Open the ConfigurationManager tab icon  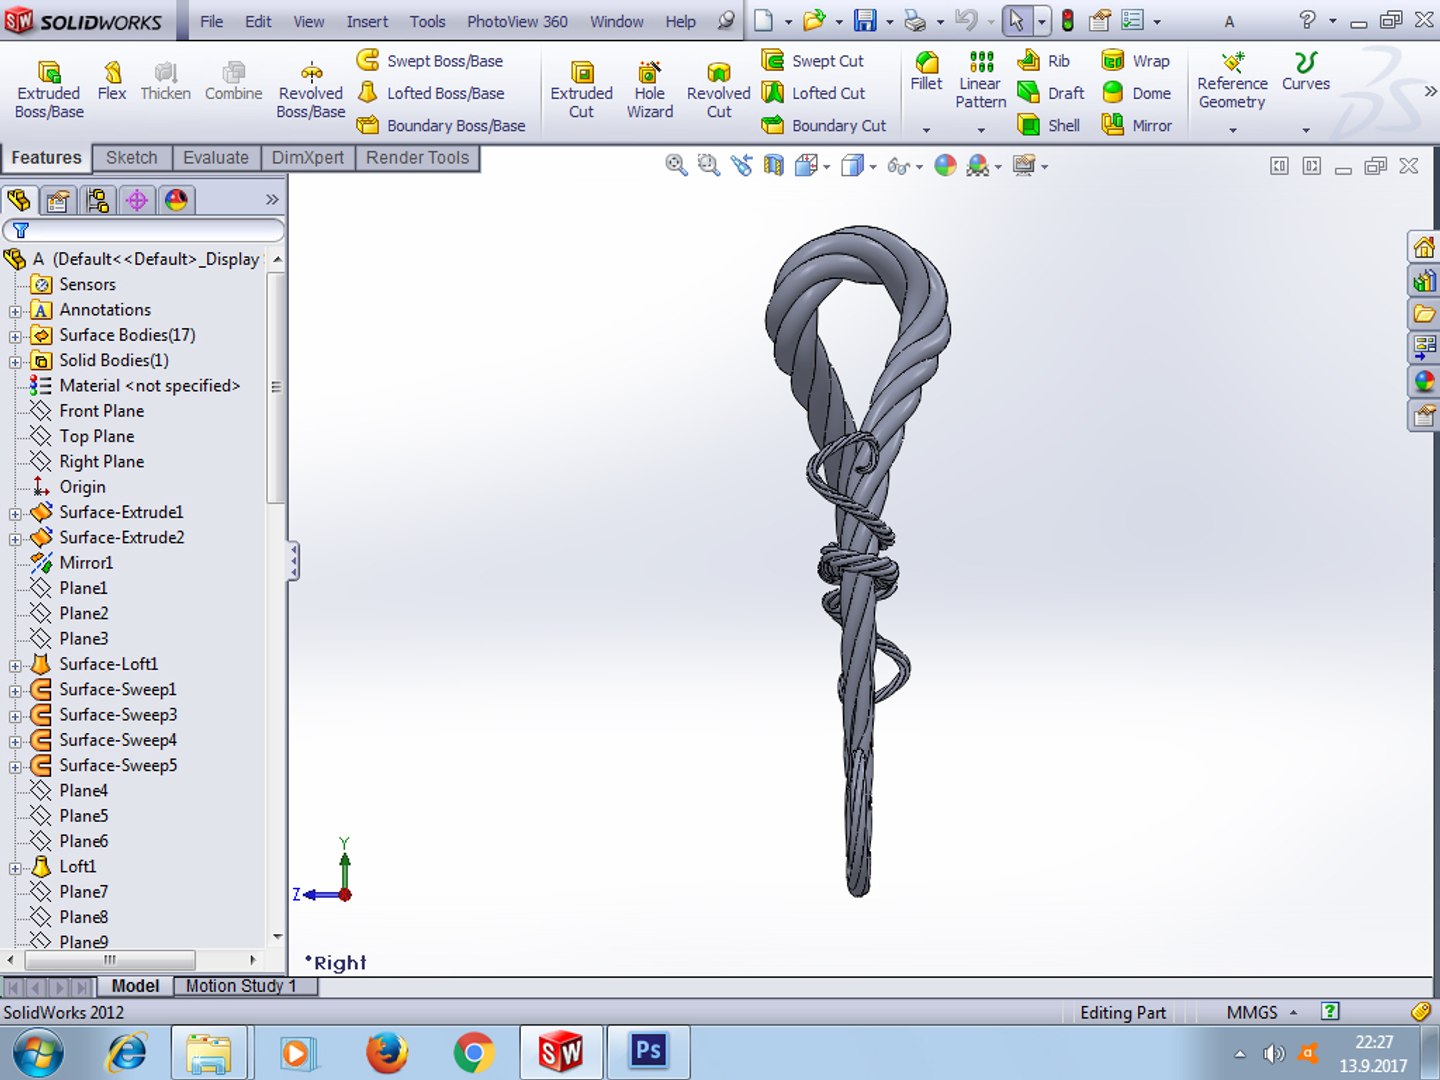[x=97, y=200]
